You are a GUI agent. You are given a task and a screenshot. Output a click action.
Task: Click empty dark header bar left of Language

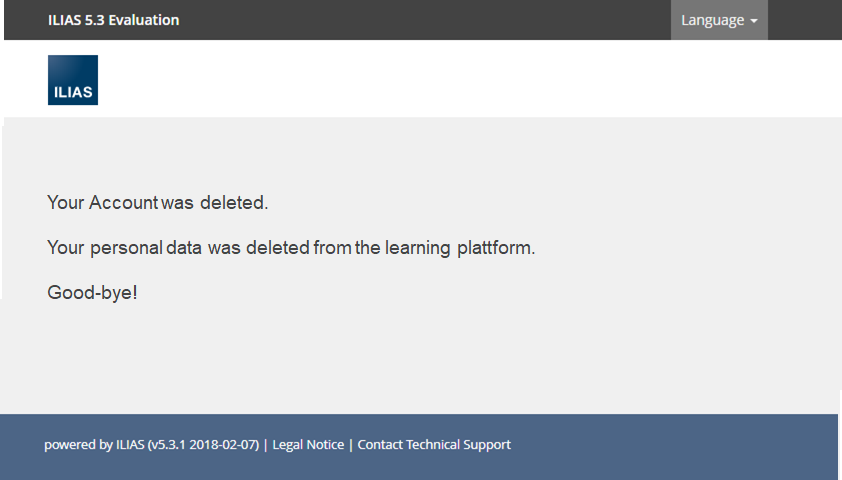420,20
